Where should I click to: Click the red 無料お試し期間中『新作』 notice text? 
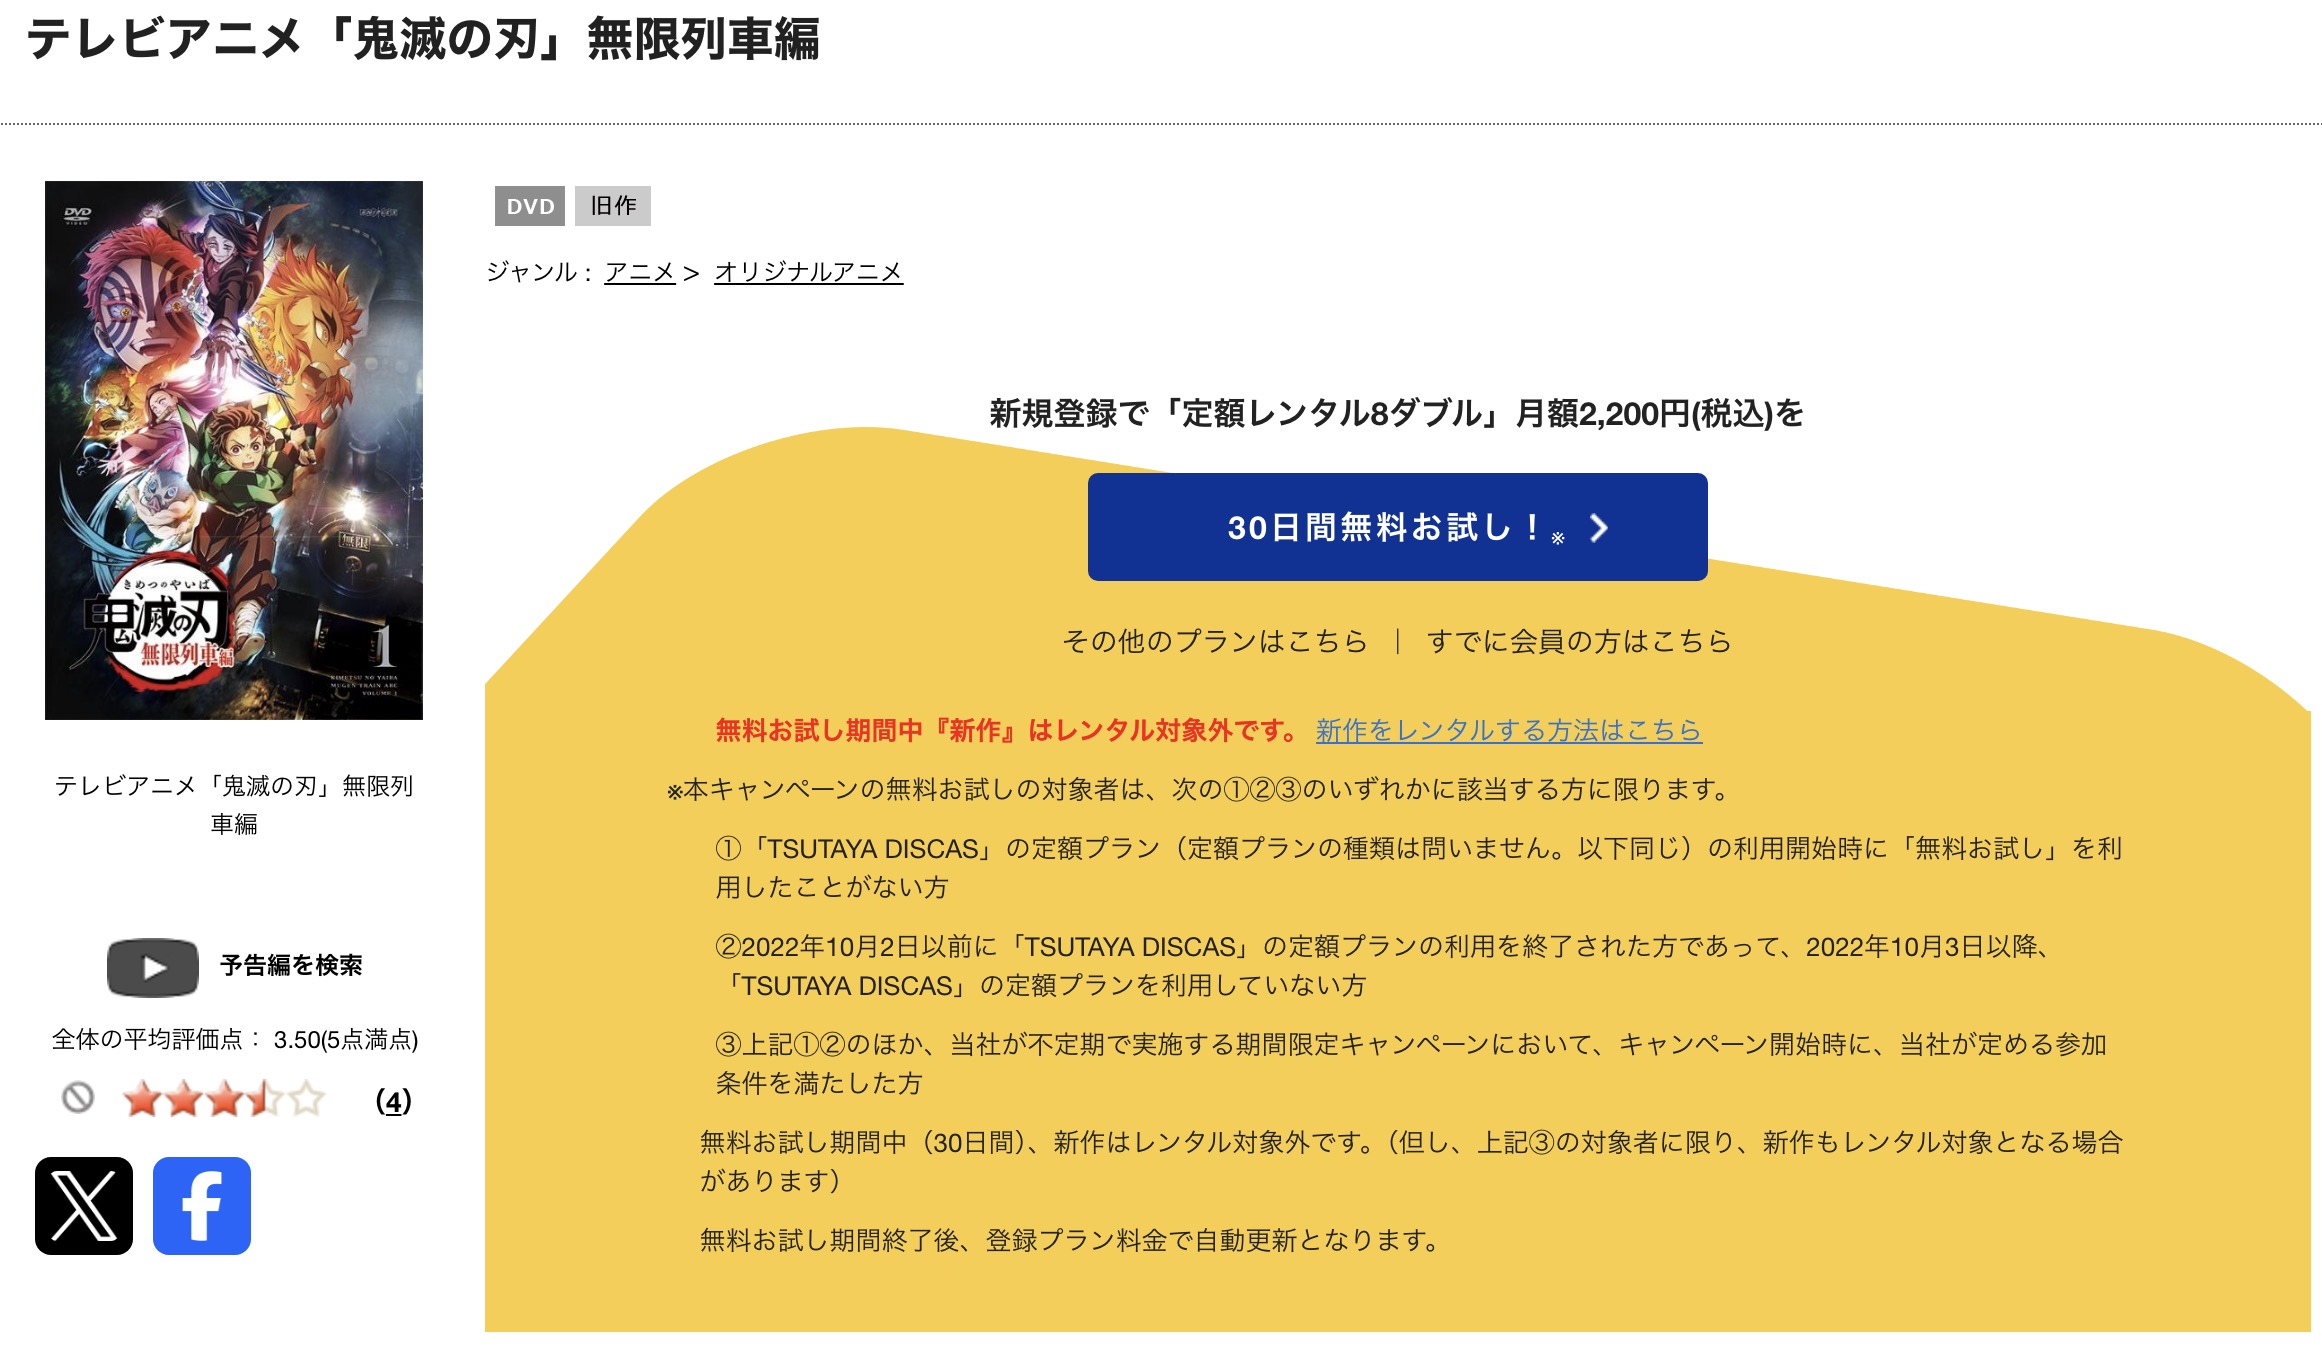point(1008,730)
